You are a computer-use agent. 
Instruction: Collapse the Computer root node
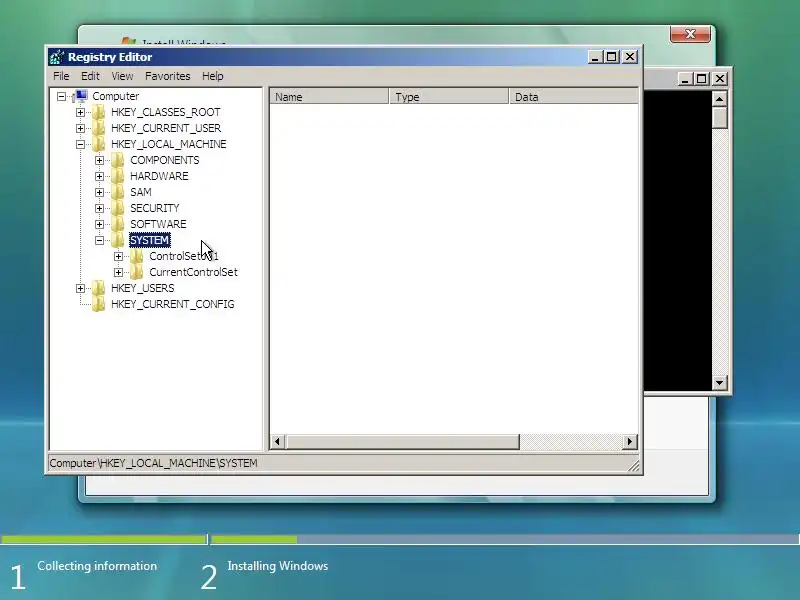pyautogui.click(x=61, y=96)
